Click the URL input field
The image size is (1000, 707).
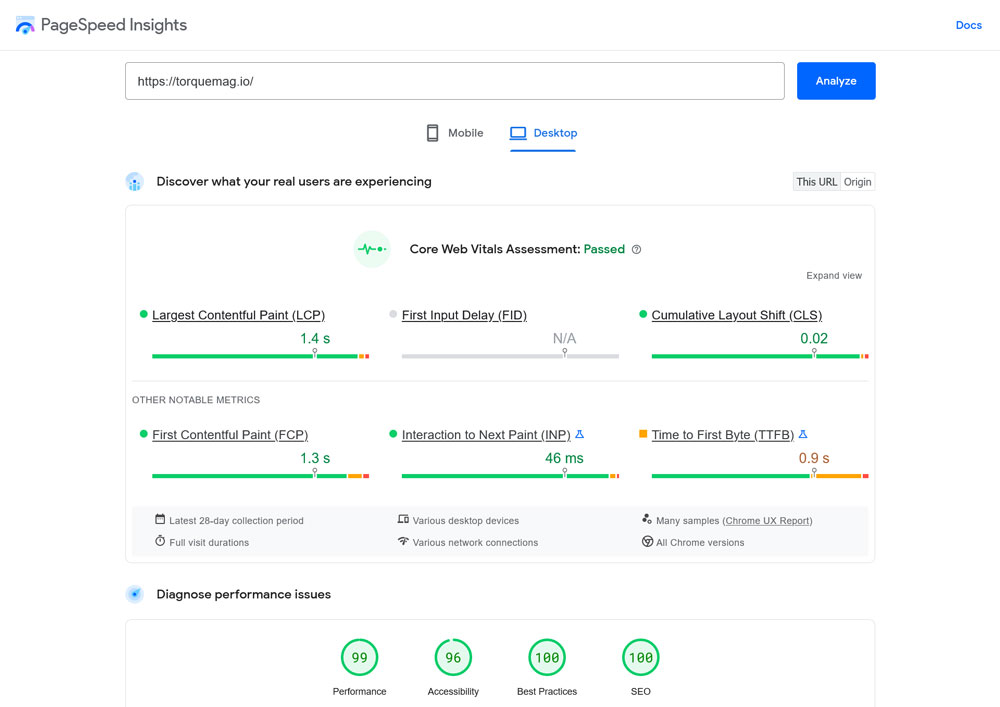pyautogui.click(x=454, y=81)
